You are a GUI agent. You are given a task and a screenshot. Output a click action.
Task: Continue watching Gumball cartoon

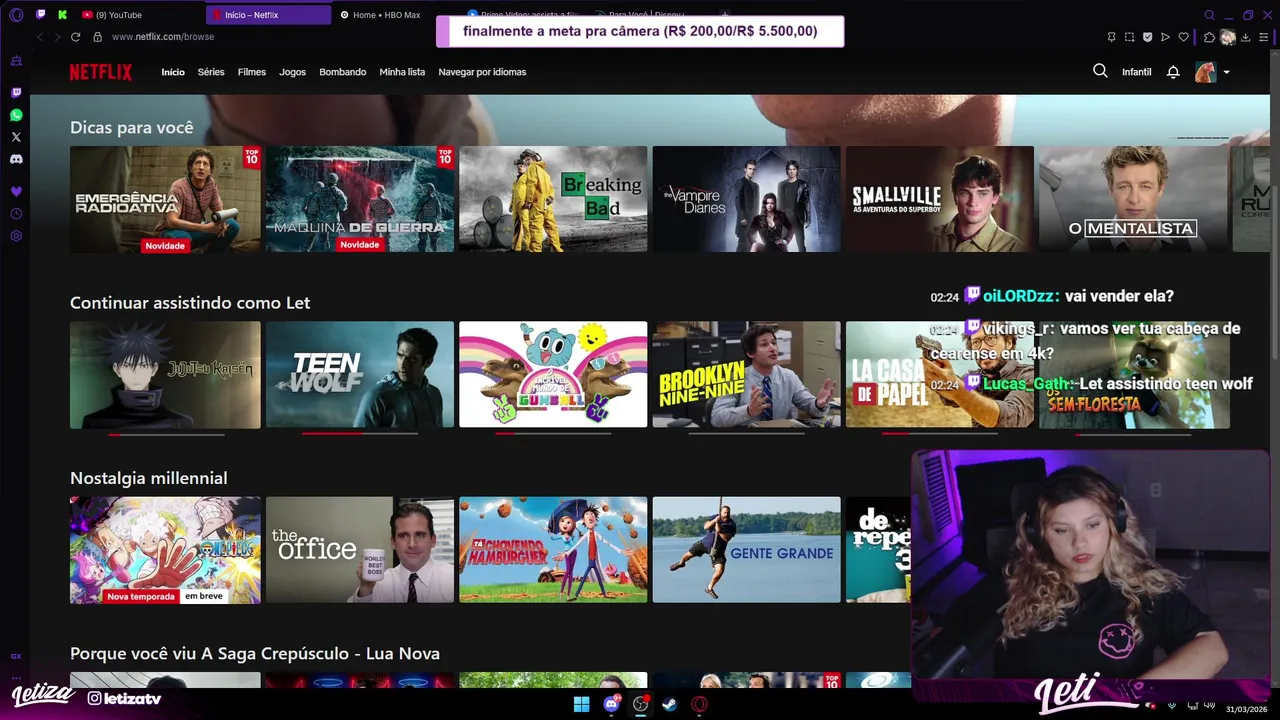point(553,375)
